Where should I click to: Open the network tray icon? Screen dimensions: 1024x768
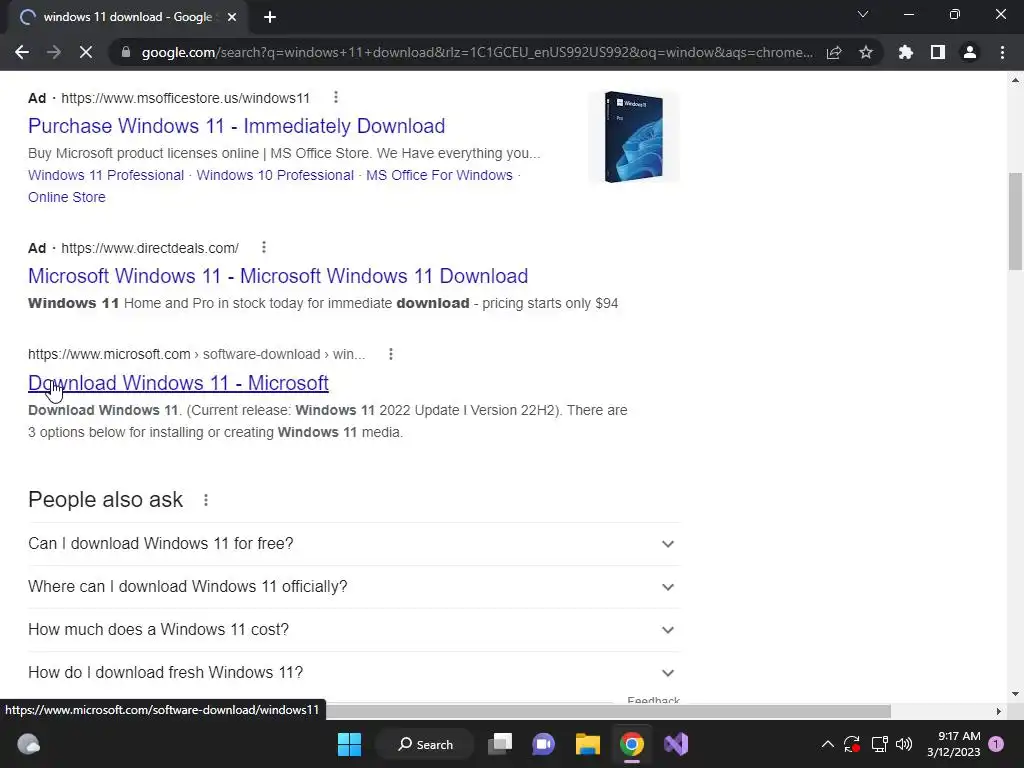[x=879, y=744]
